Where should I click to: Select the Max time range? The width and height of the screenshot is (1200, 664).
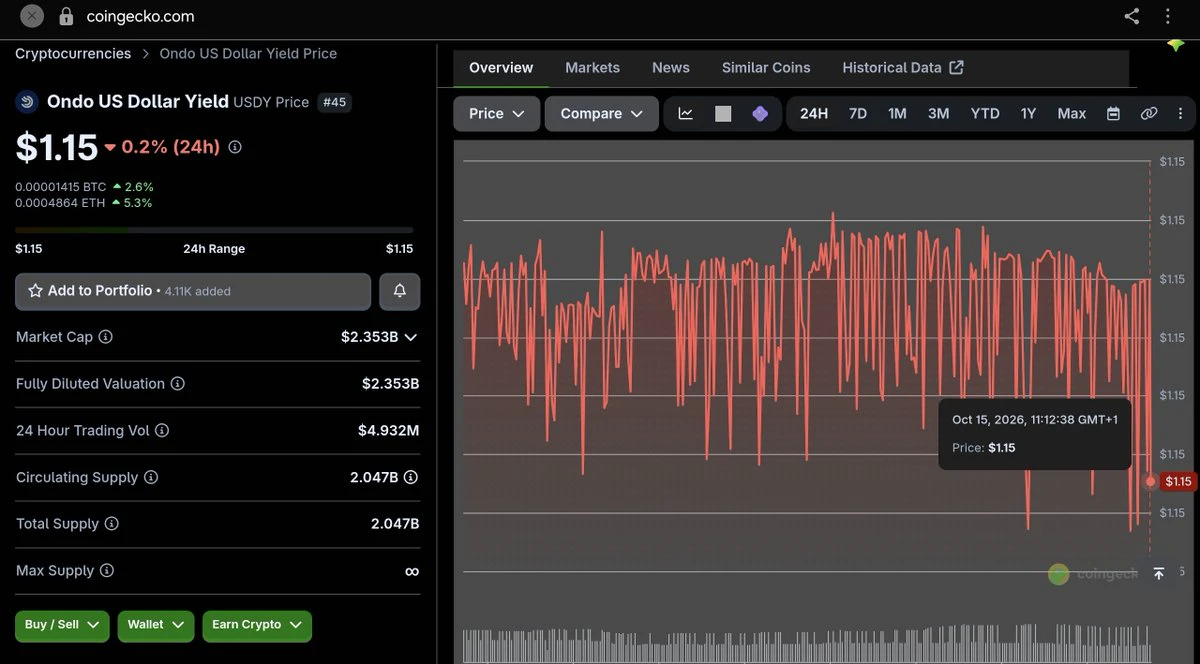[x=1072, y=114]
